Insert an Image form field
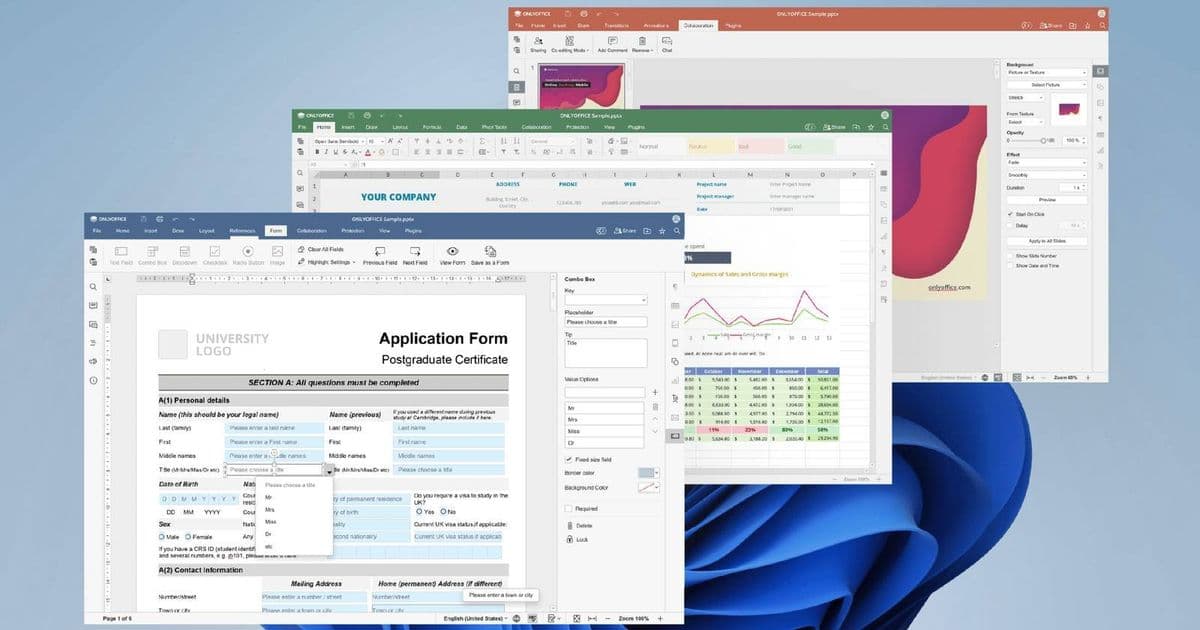 277,249
